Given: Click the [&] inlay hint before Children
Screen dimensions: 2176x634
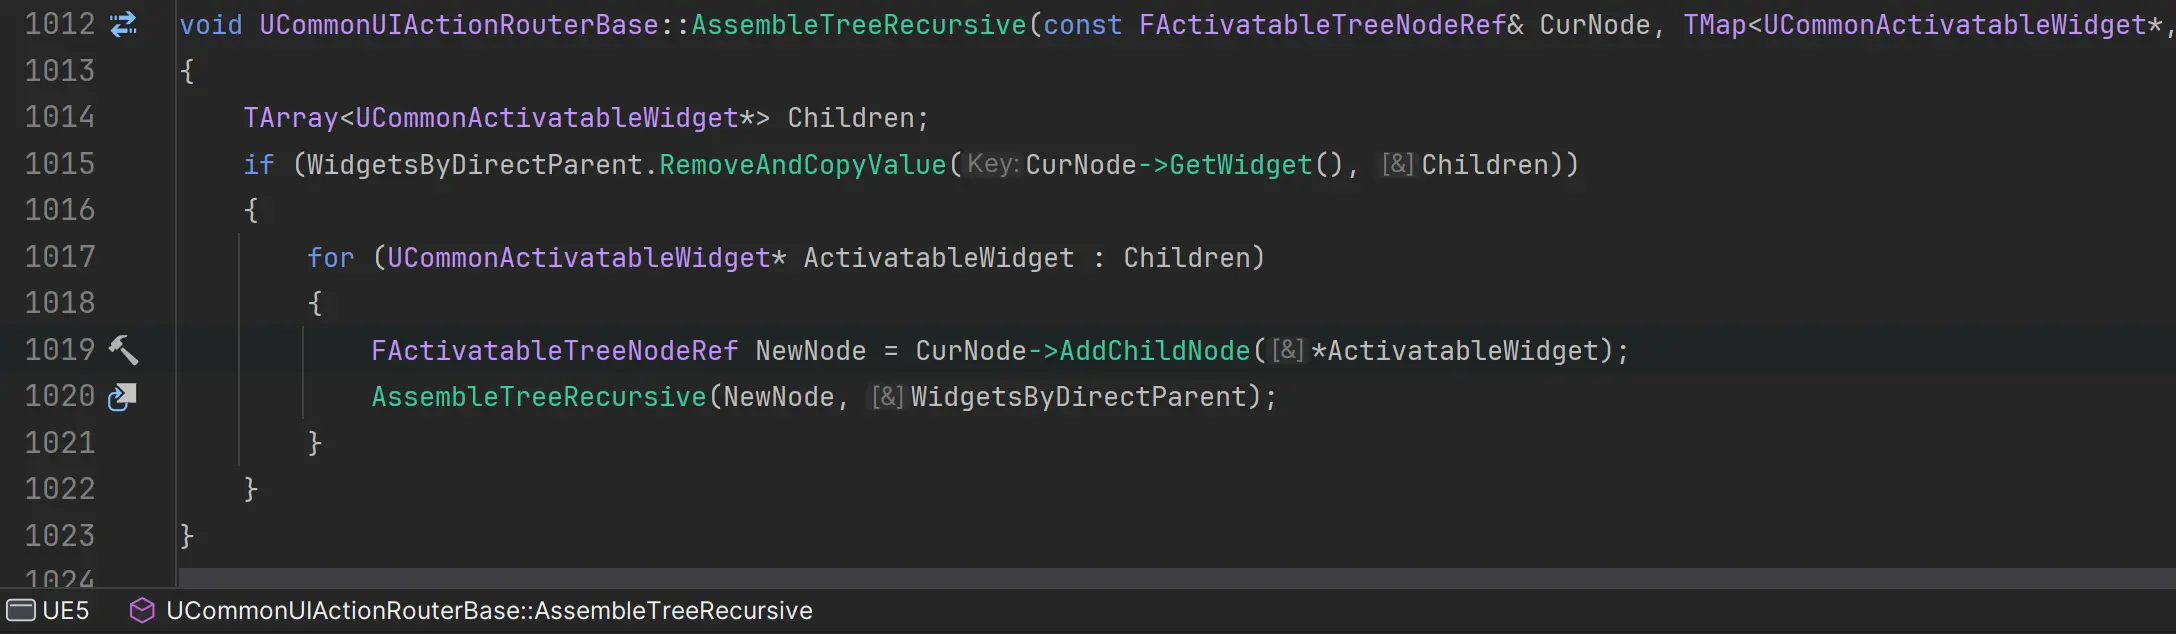Looking at the screenshot, I should click(1397, 164).
